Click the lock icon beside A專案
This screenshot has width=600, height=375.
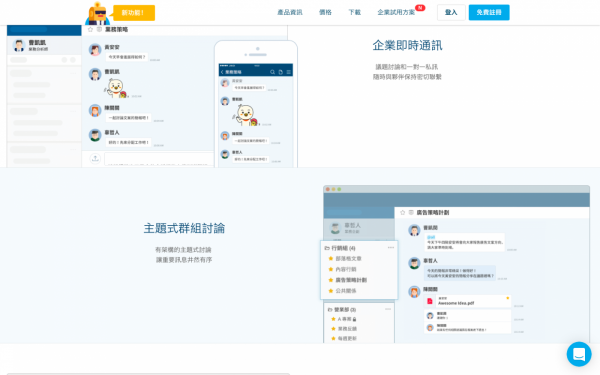pos(354,319)
